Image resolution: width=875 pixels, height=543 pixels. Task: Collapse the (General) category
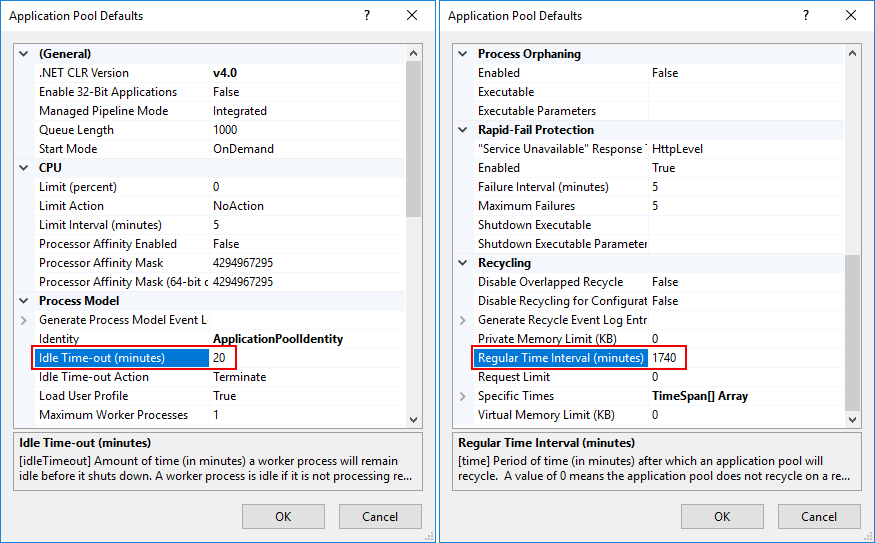click(x=24, y=54)
